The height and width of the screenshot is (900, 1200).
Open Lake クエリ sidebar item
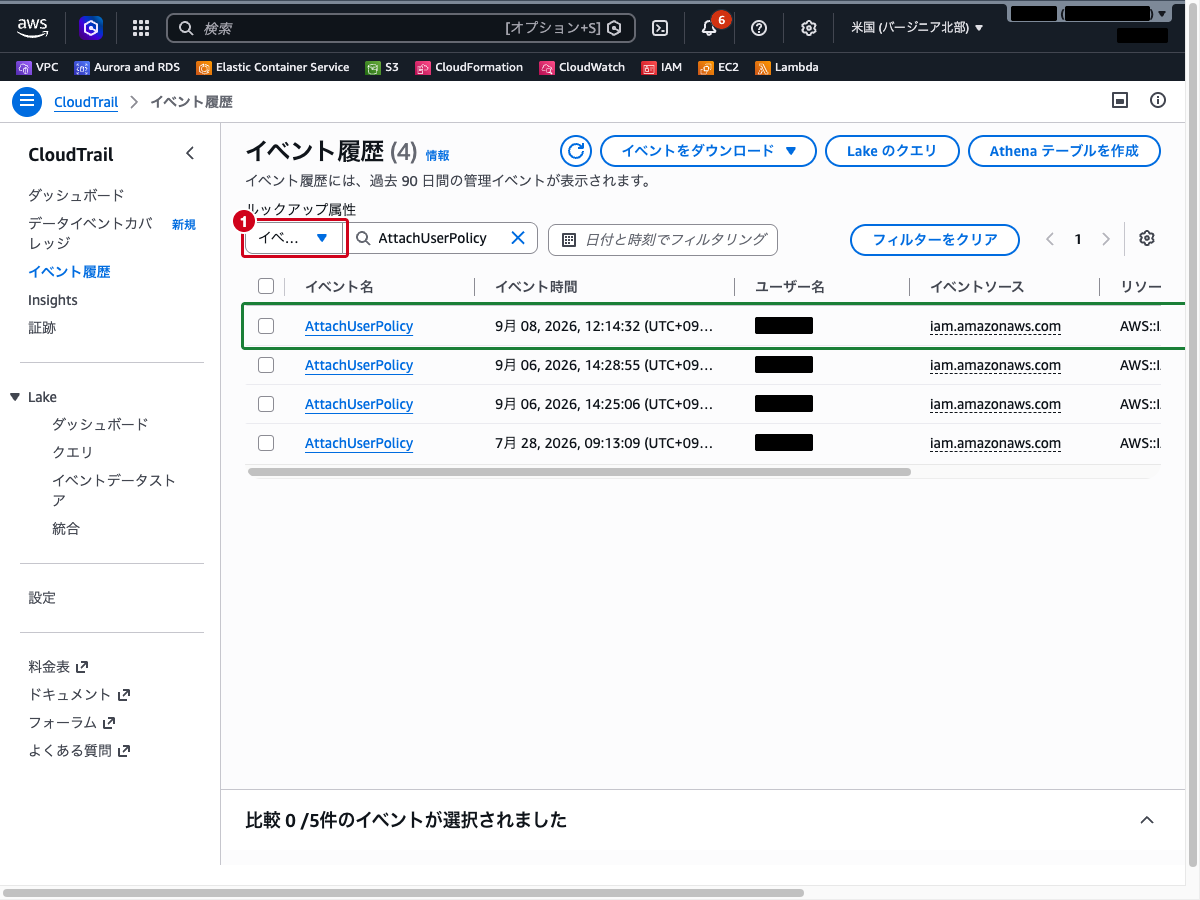72,452
